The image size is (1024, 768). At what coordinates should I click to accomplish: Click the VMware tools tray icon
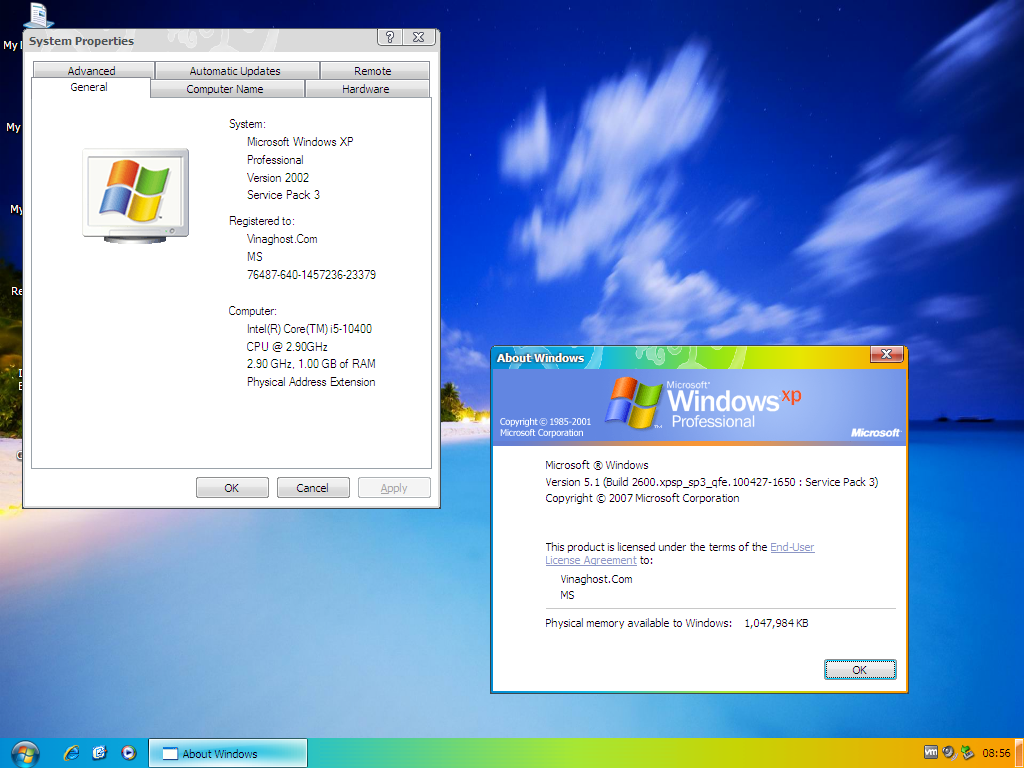[x=931, y=752]
